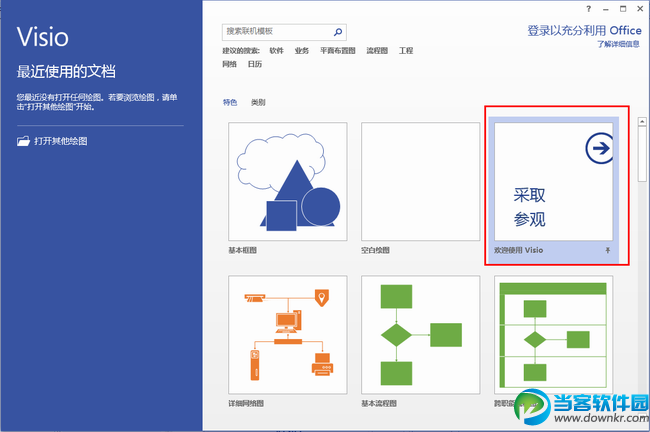Select the cross-functional flowchart template thumbnail
The width and height of the screenshot is (650, 432).
pos(553,335)
